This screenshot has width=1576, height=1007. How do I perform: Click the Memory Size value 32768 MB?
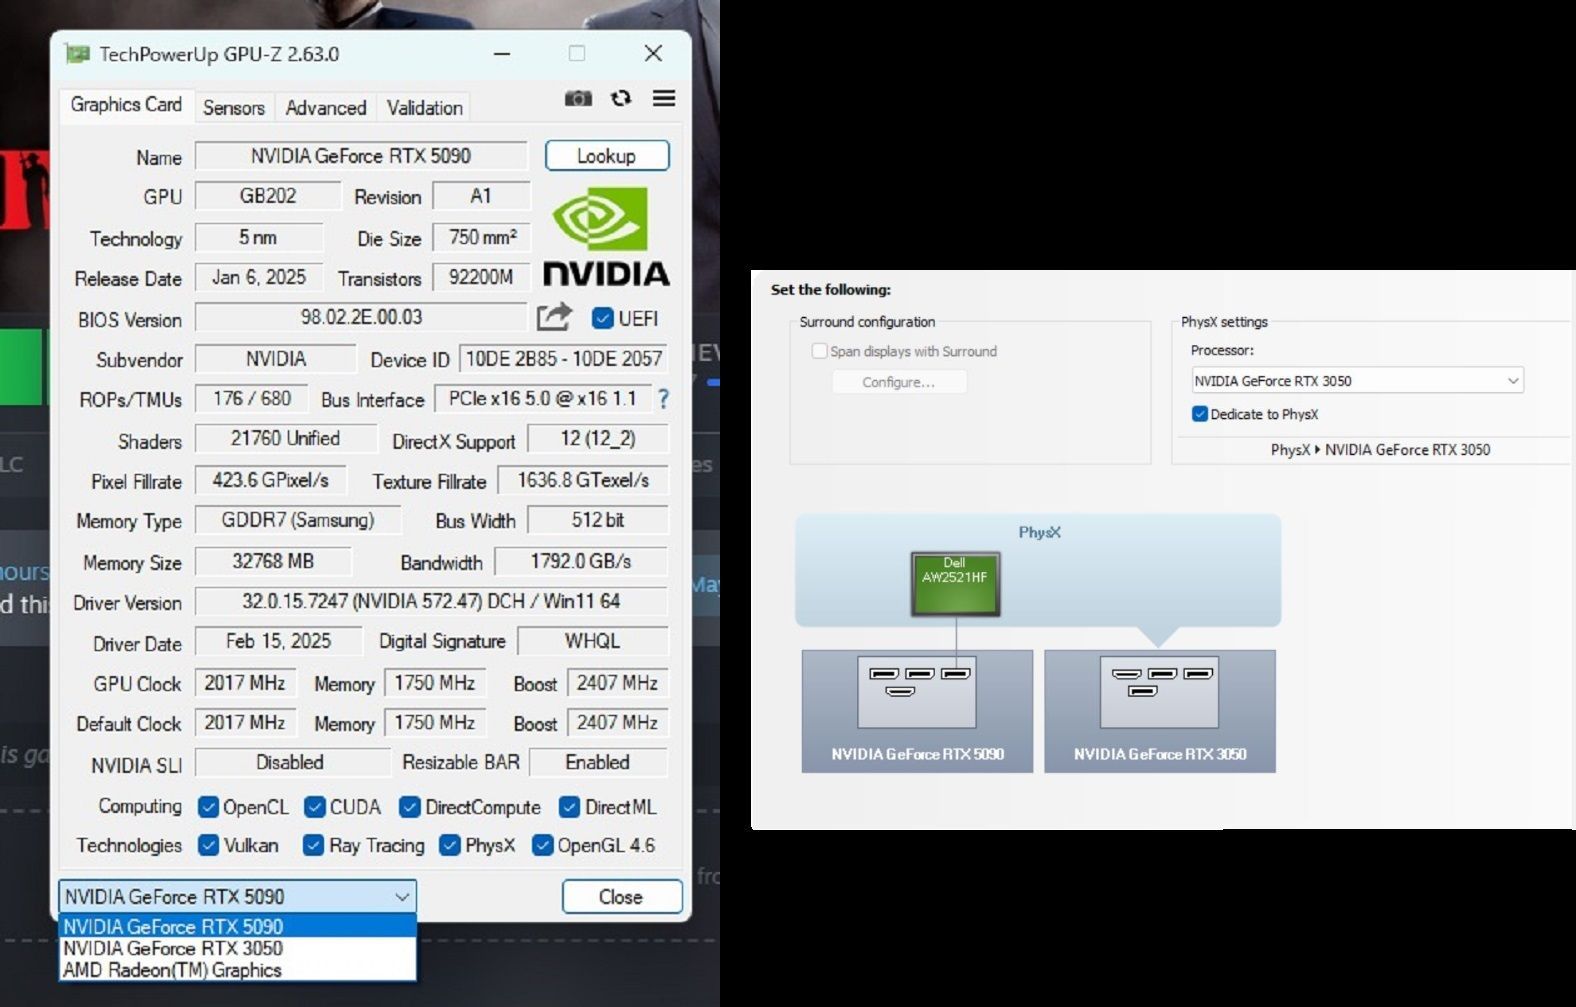[x=273, y=561]
